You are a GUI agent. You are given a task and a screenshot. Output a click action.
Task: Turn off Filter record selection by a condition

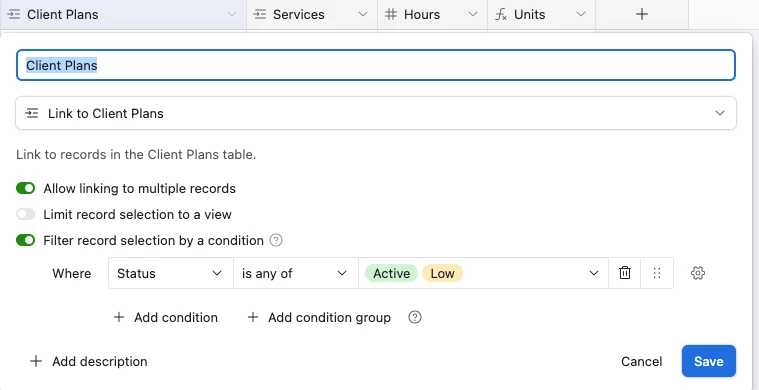(x=26, y=240)
